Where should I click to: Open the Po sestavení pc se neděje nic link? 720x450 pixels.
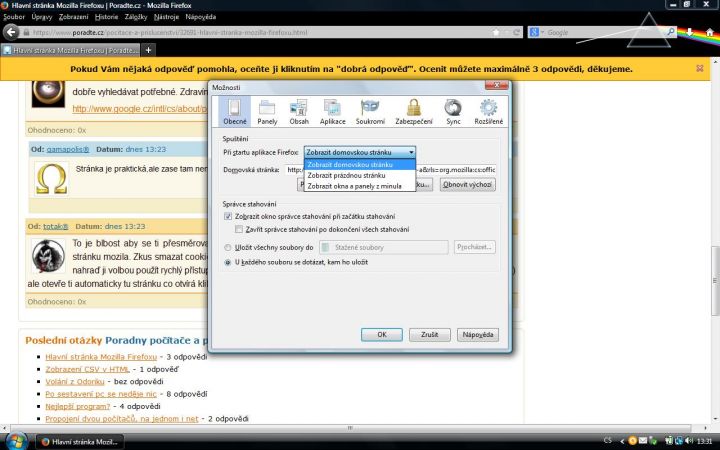click(x=101, y=394)
